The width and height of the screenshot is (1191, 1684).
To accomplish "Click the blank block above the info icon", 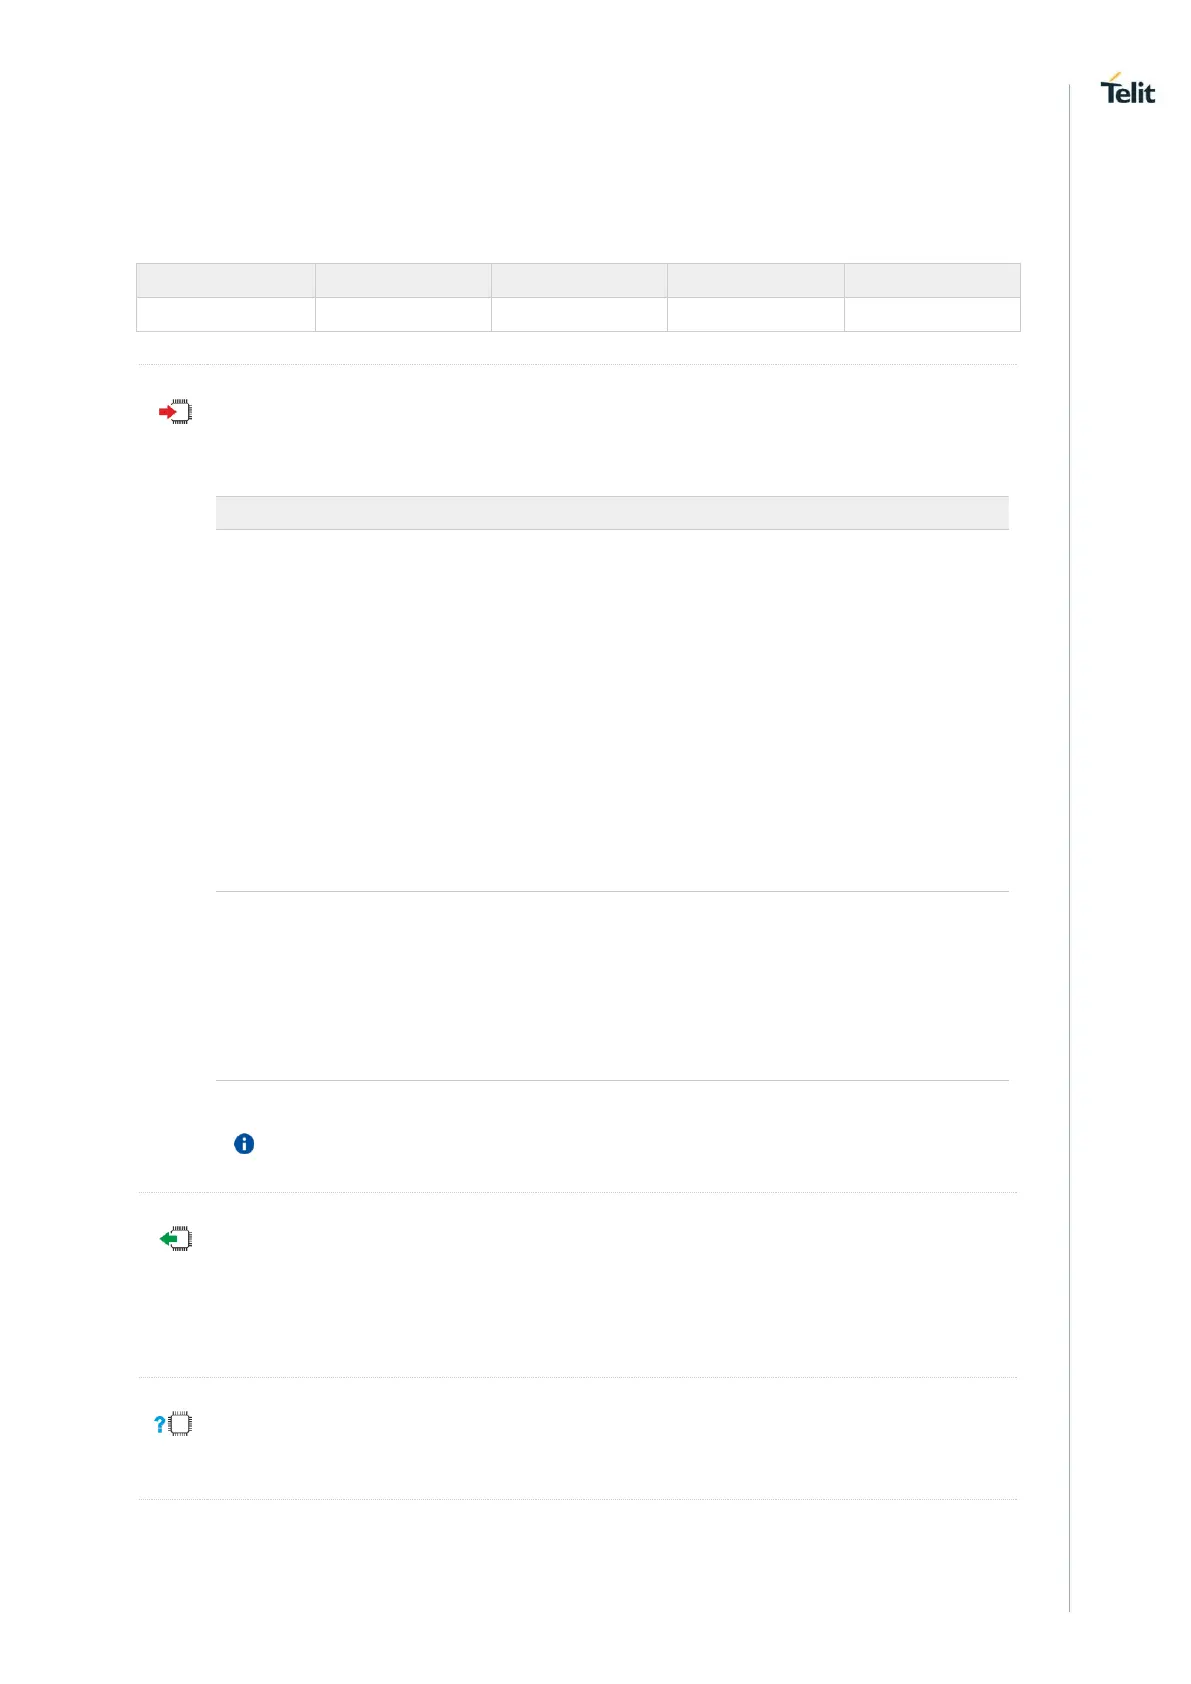I will click(x=612, y=986).
